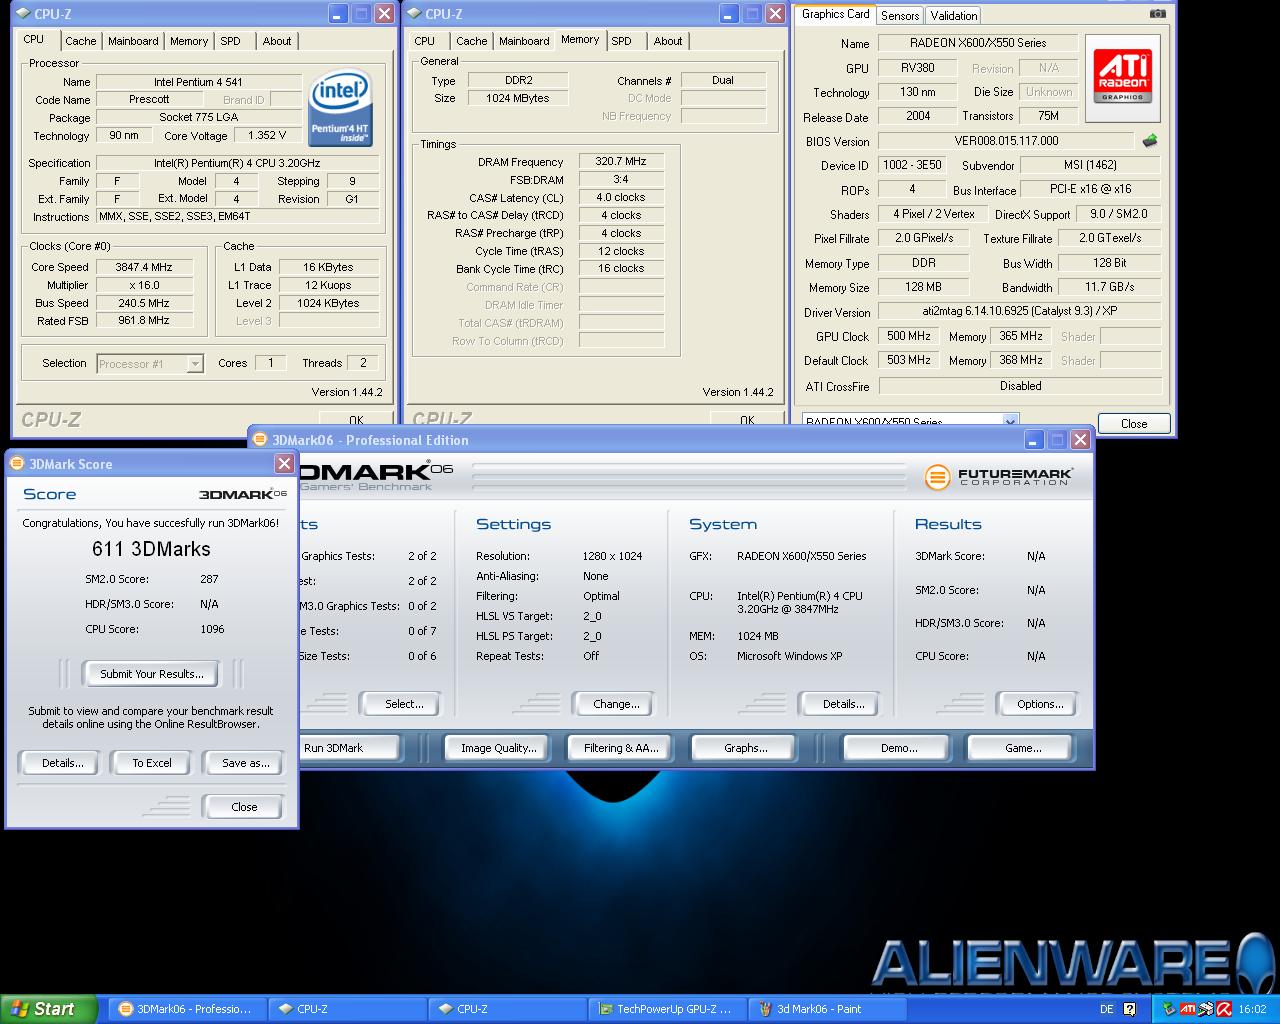Click Bus Interface value PCI-E x16 @ x16

[x=1091, y=189]
